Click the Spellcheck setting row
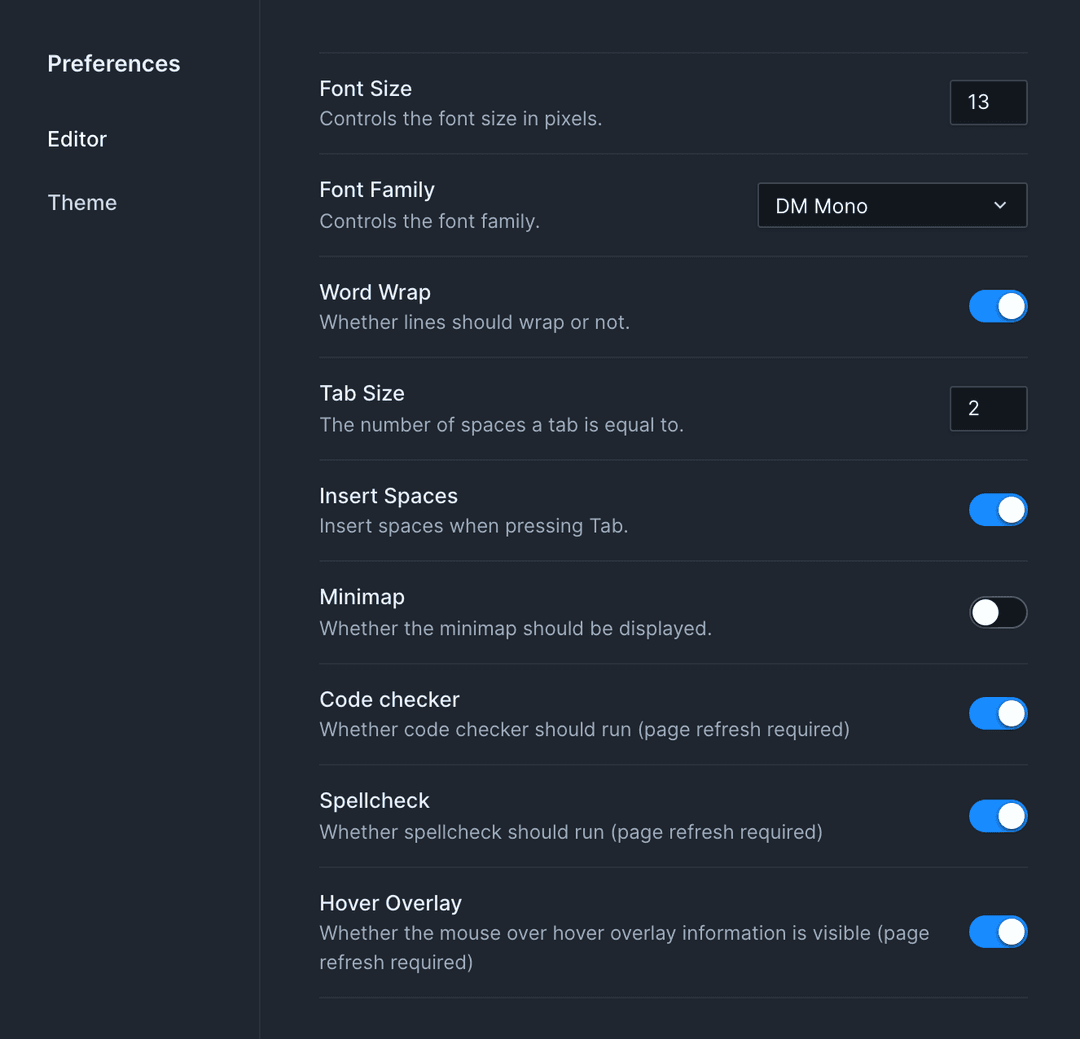Viewport: 1080px width, 1039px height. tap(570, 815)
